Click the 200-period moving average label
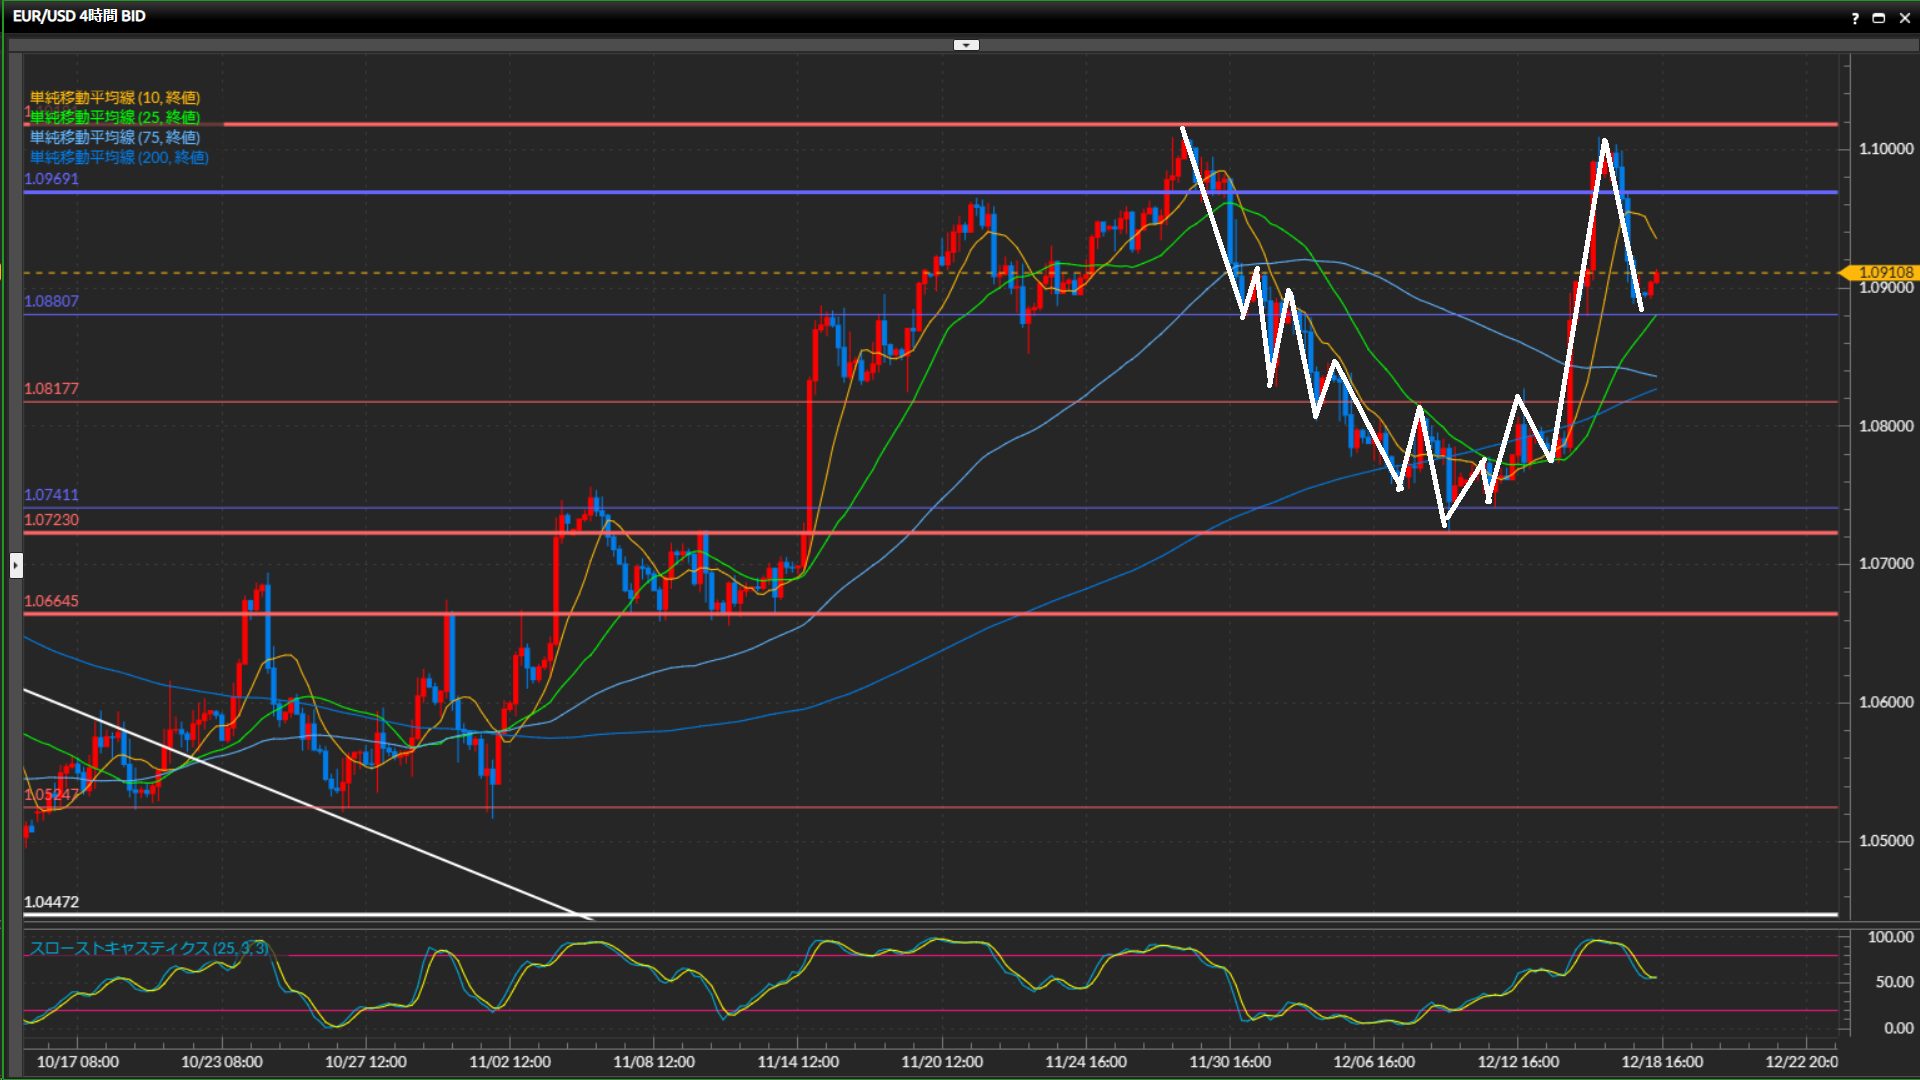 (119, 157)
